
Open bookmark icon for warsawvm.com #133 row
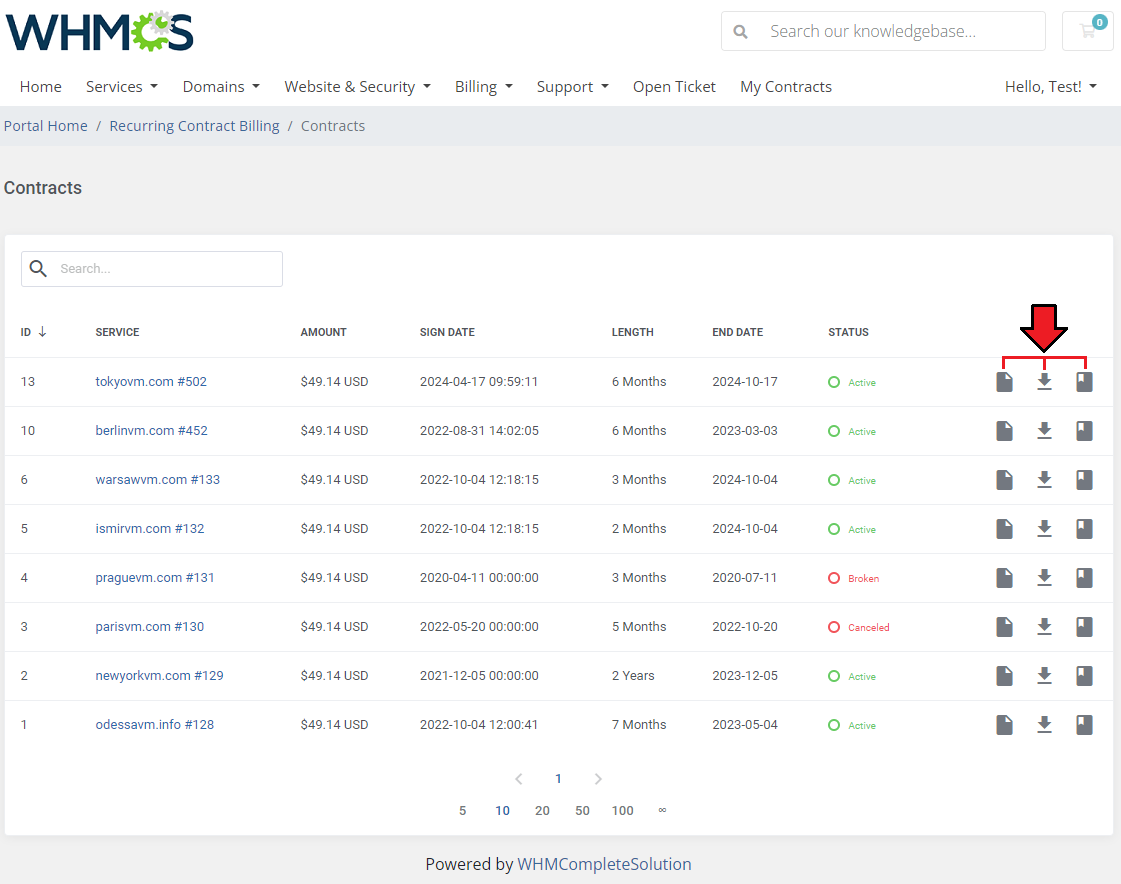[x=1085, y=480]
